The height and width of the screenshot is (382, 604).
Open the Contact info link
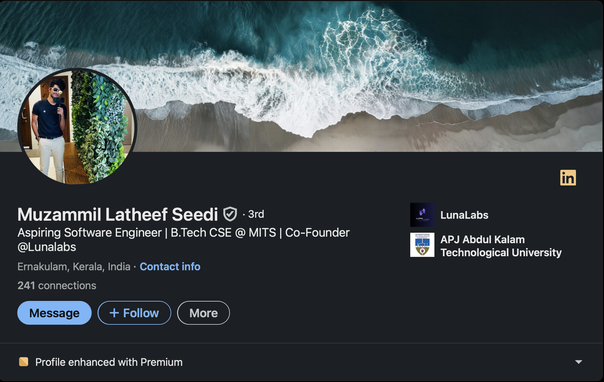coord(170,266)
